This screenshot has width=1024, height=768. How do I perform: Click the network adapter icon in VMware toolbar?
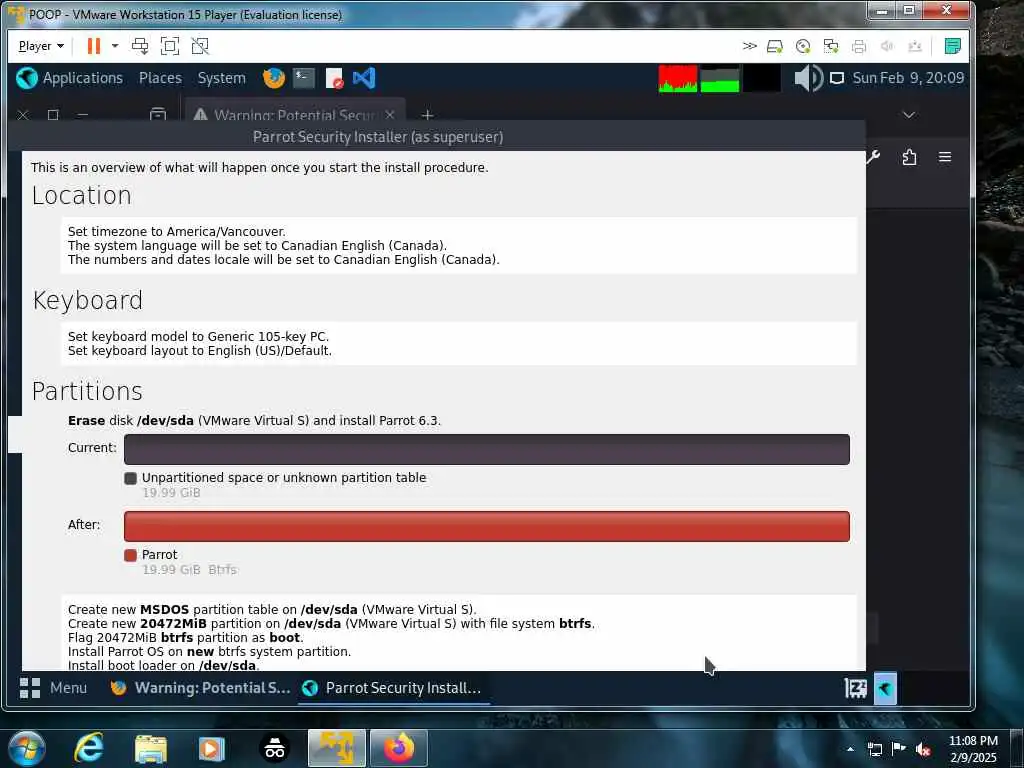pos(831,46)
